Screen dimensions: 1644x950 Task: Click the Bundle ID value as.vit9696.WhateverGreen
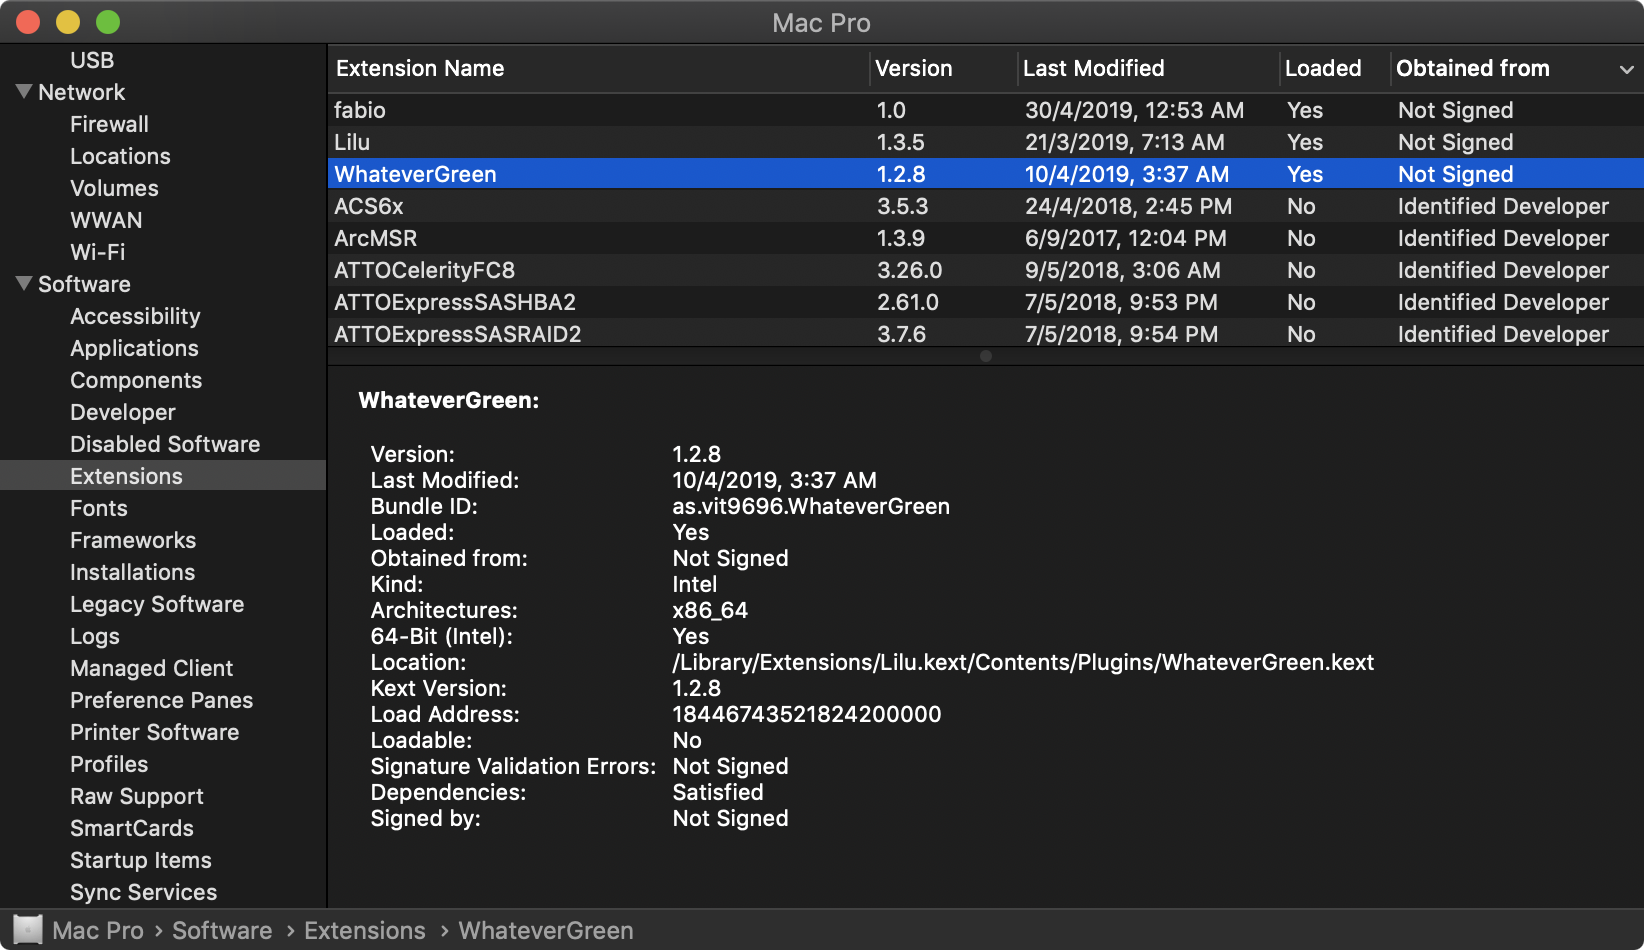811,506
